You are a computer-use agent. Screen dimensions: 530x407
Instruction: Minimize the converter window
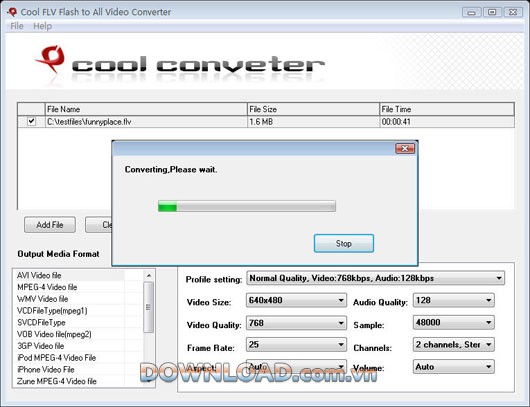coord(472,13)
